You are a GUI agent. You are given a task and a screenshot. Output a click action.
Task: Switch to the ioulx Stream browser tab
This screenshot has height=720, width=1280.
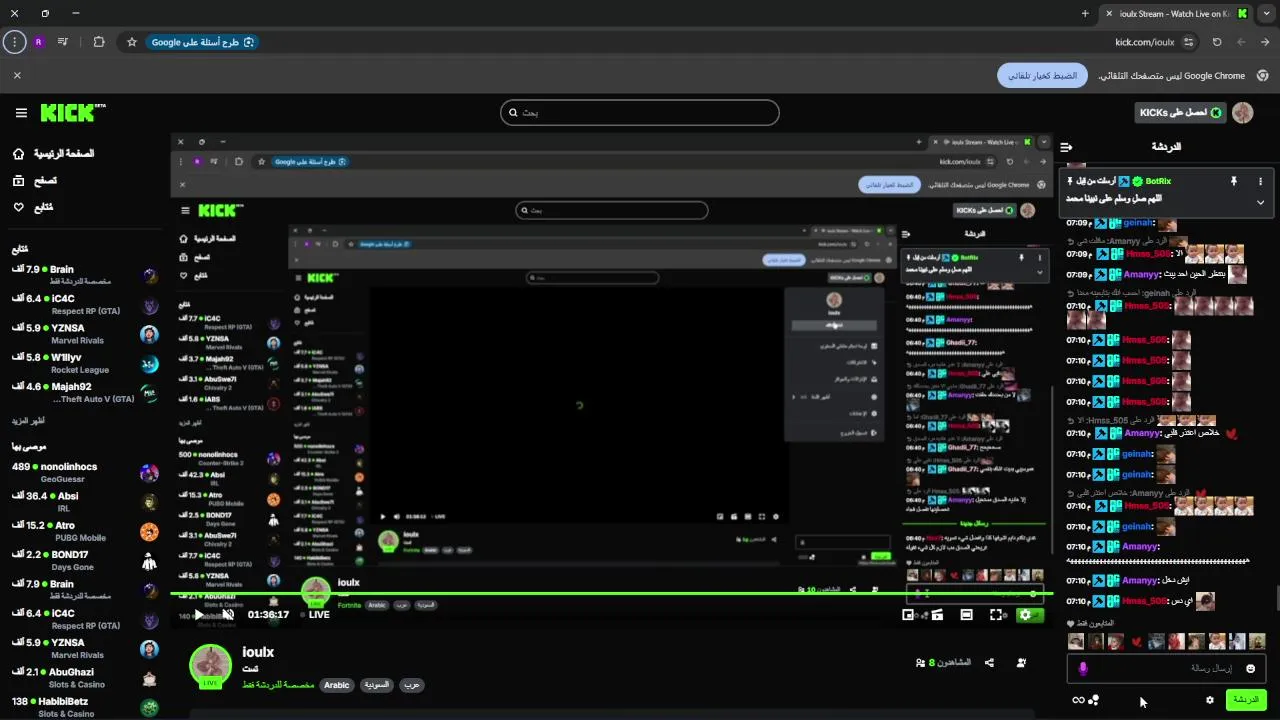coord(1176,14)
